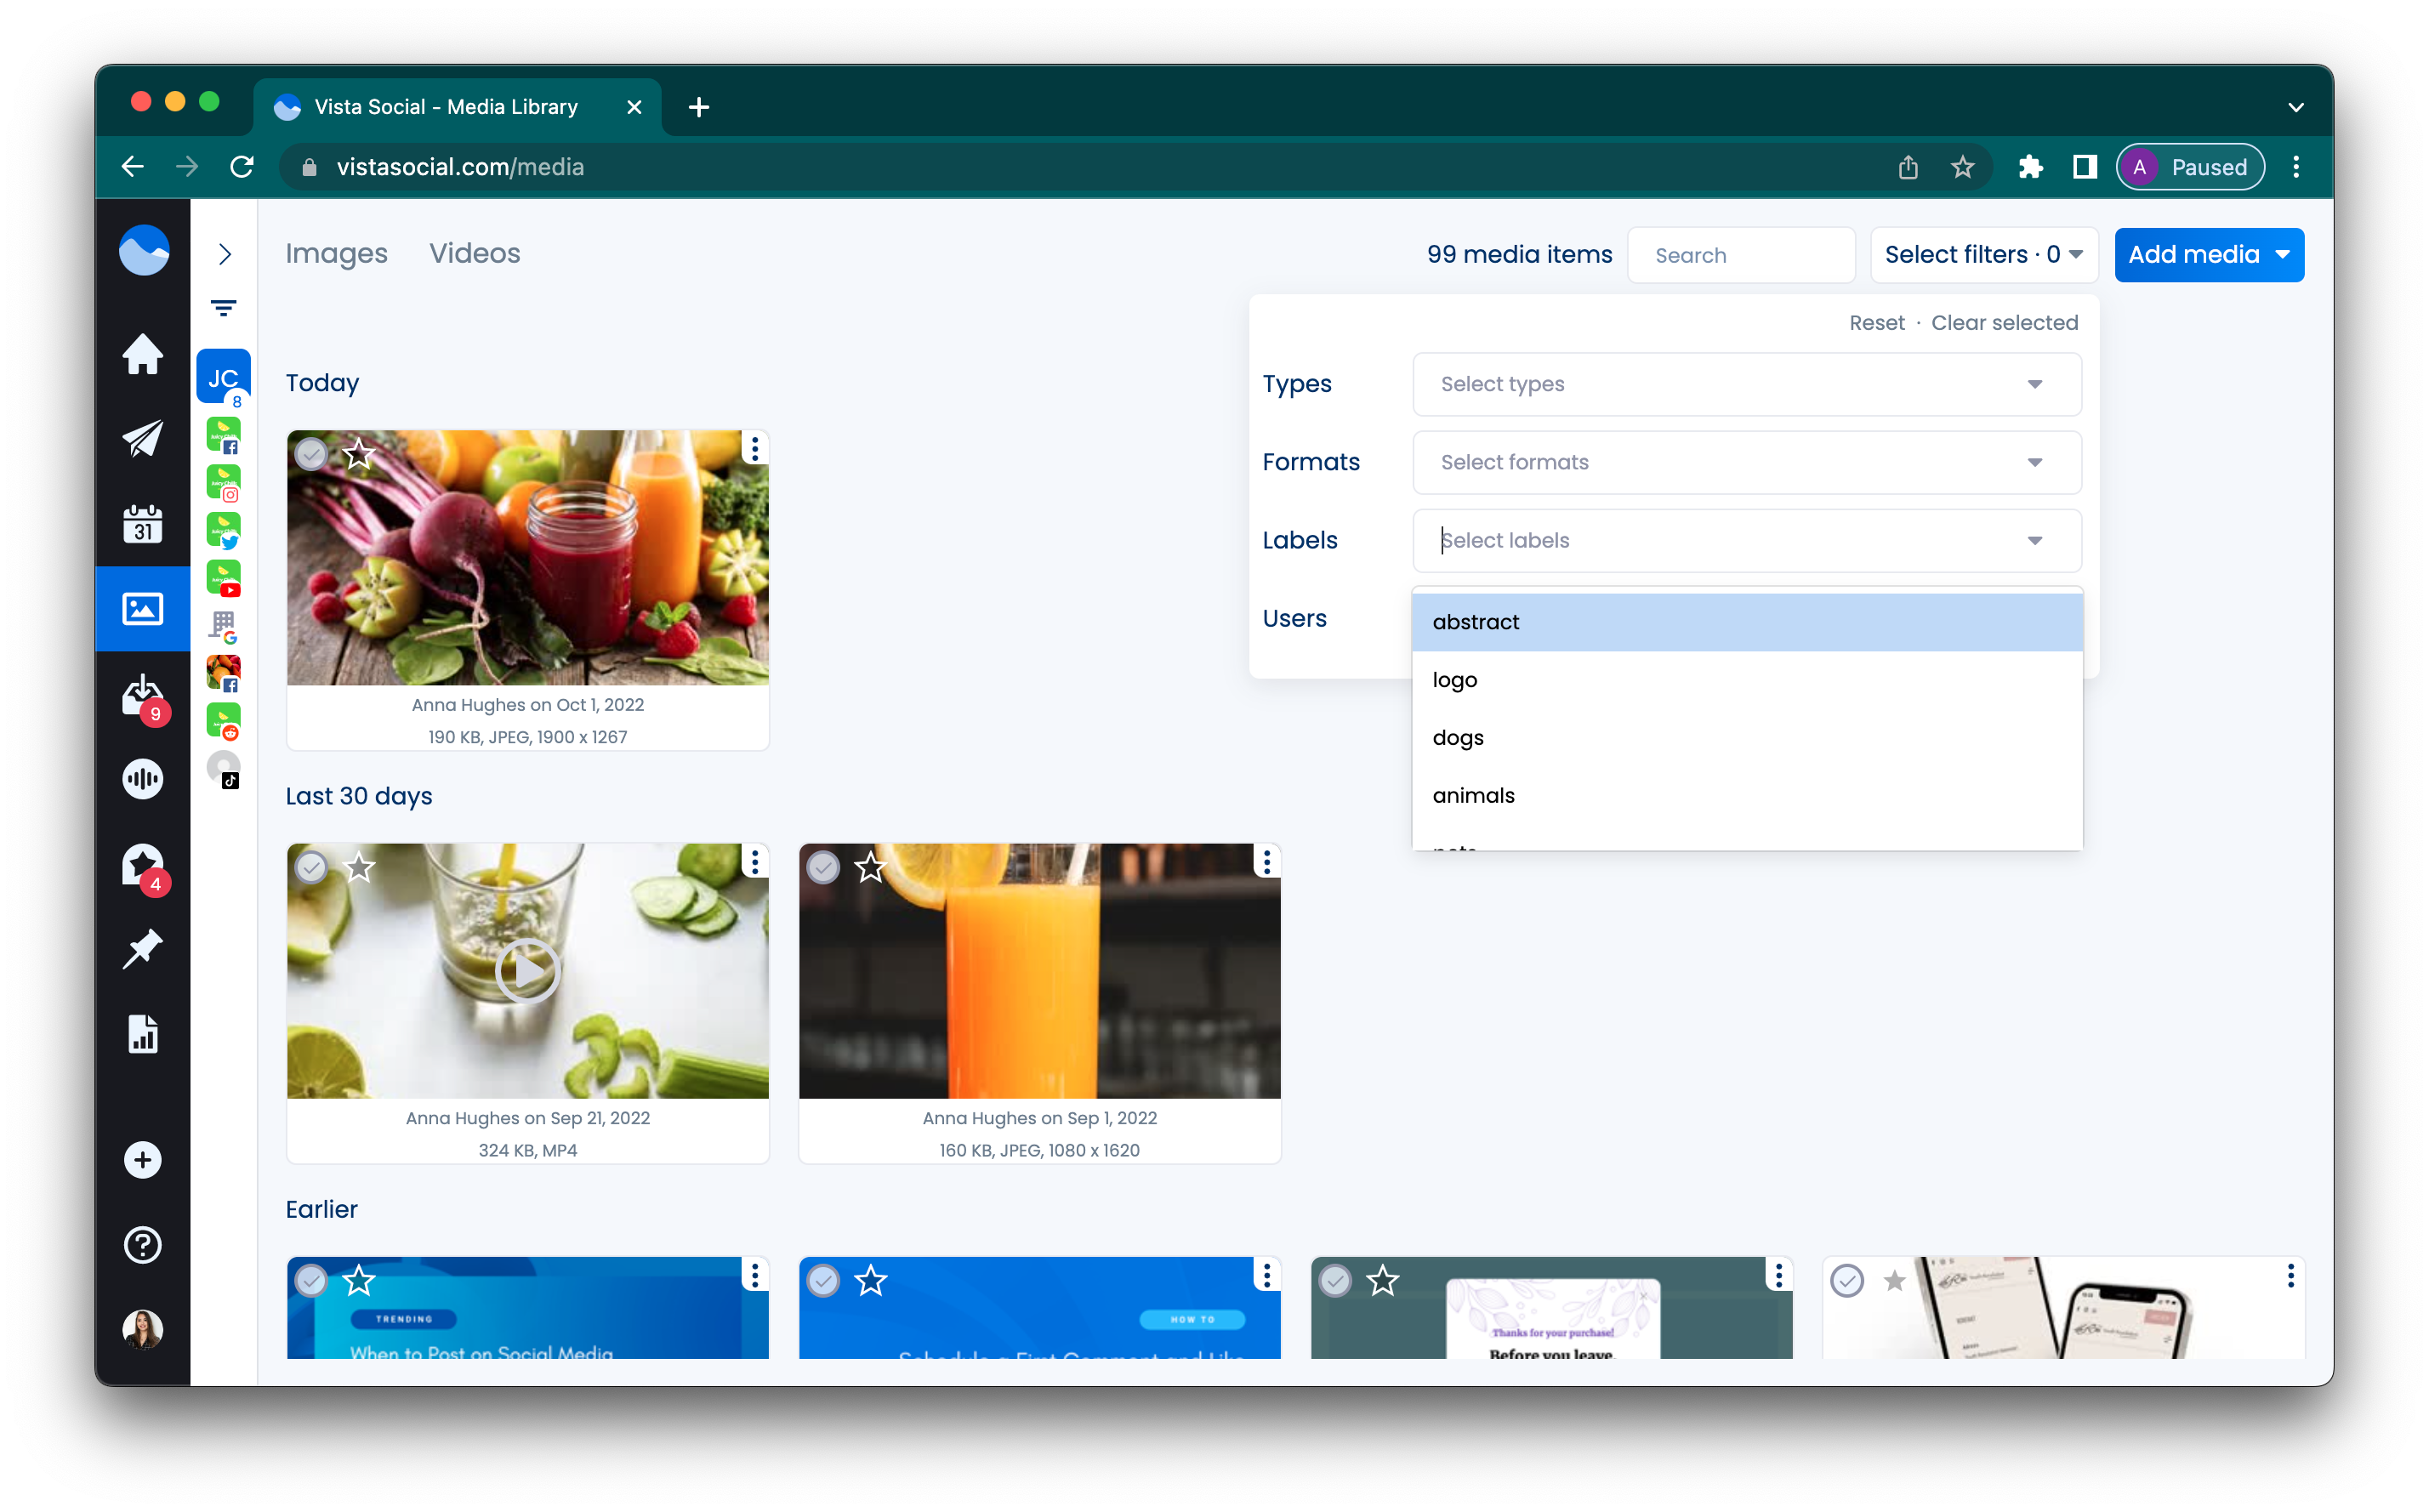Open the Sep 1 orange juice thumbnail
2429x1512 pixels.
[x=1039, y=971]
